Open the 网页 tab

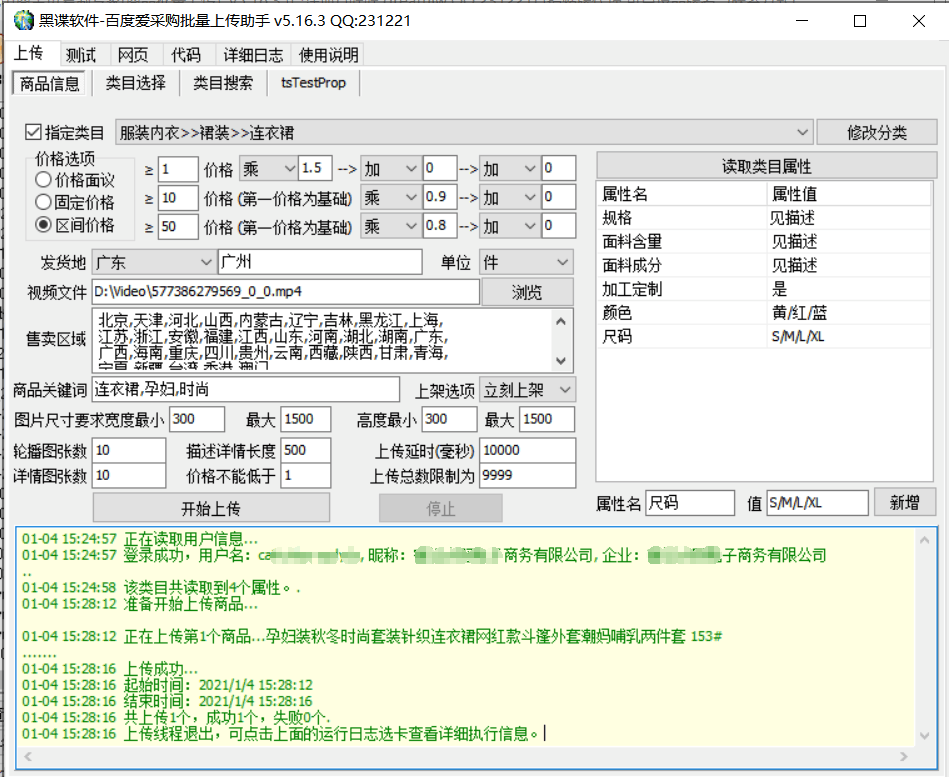click(x=133, y=55)
